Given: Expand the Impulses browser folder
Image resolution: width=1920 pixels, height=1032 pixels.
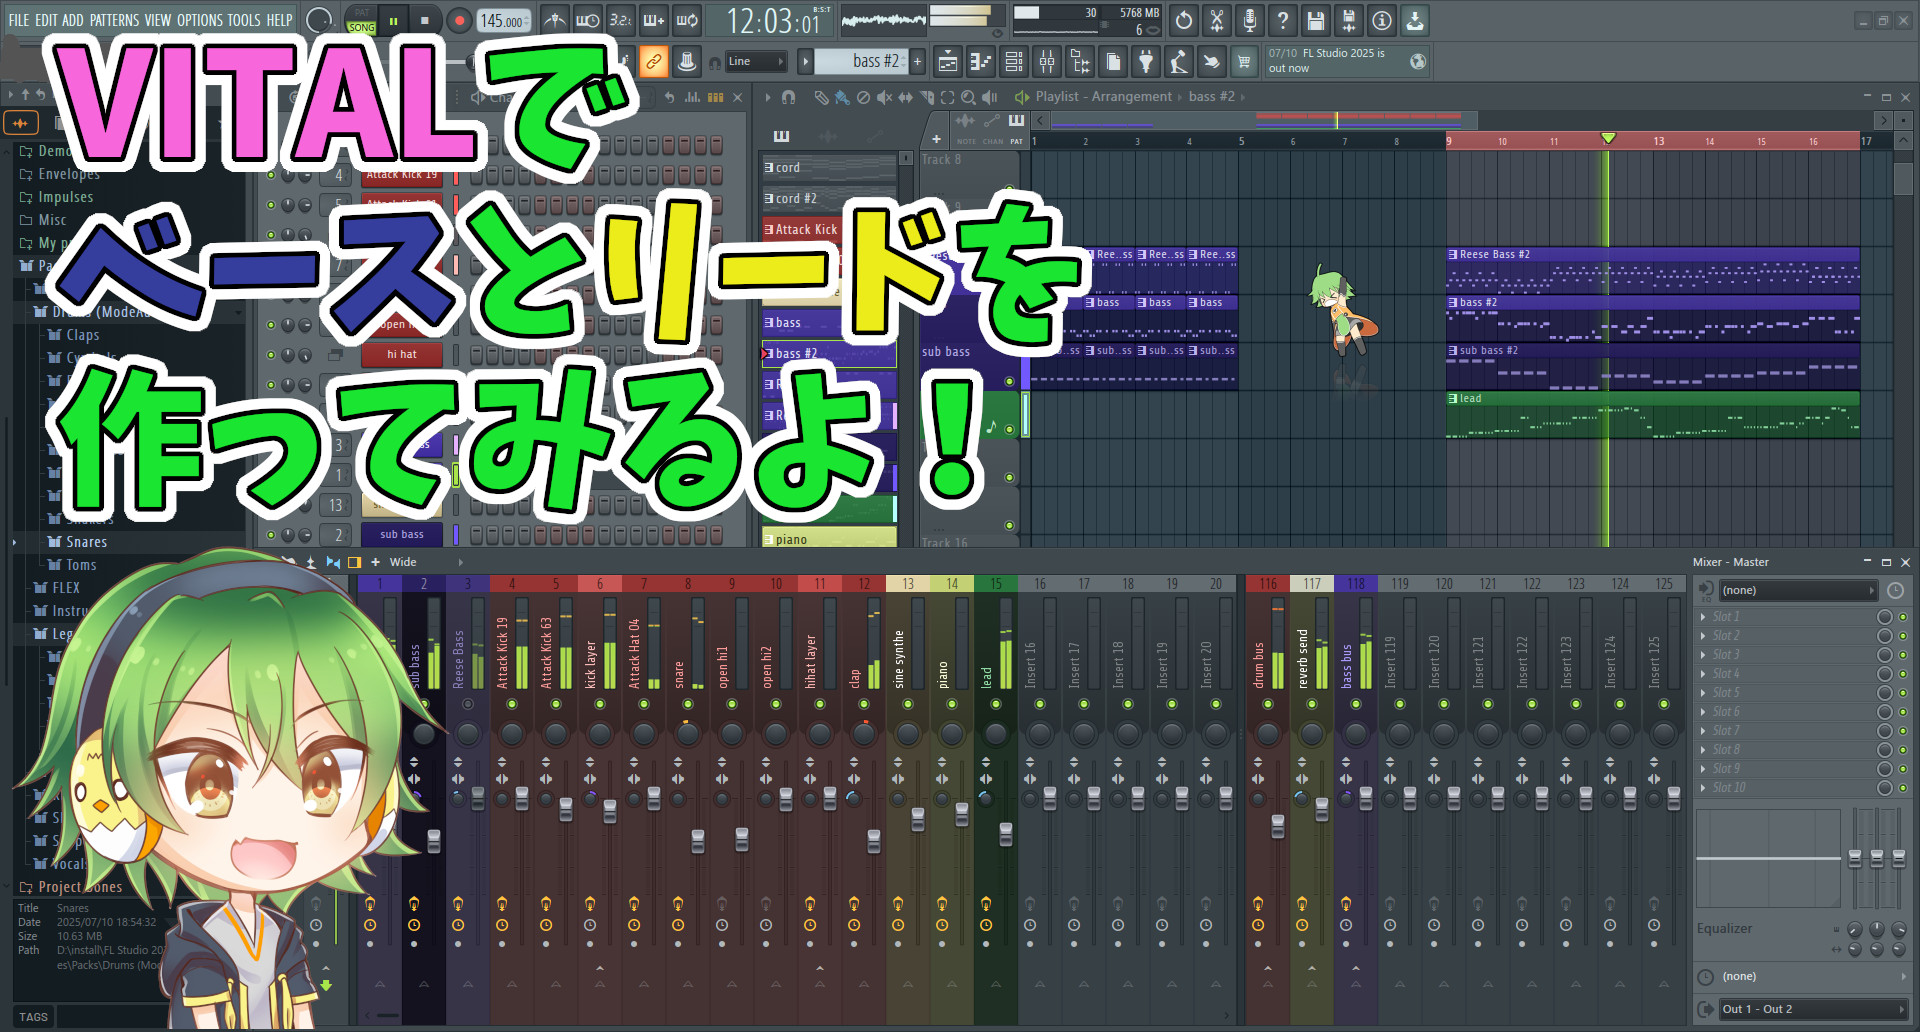Looking at the screenshot, I should point(56,197).
